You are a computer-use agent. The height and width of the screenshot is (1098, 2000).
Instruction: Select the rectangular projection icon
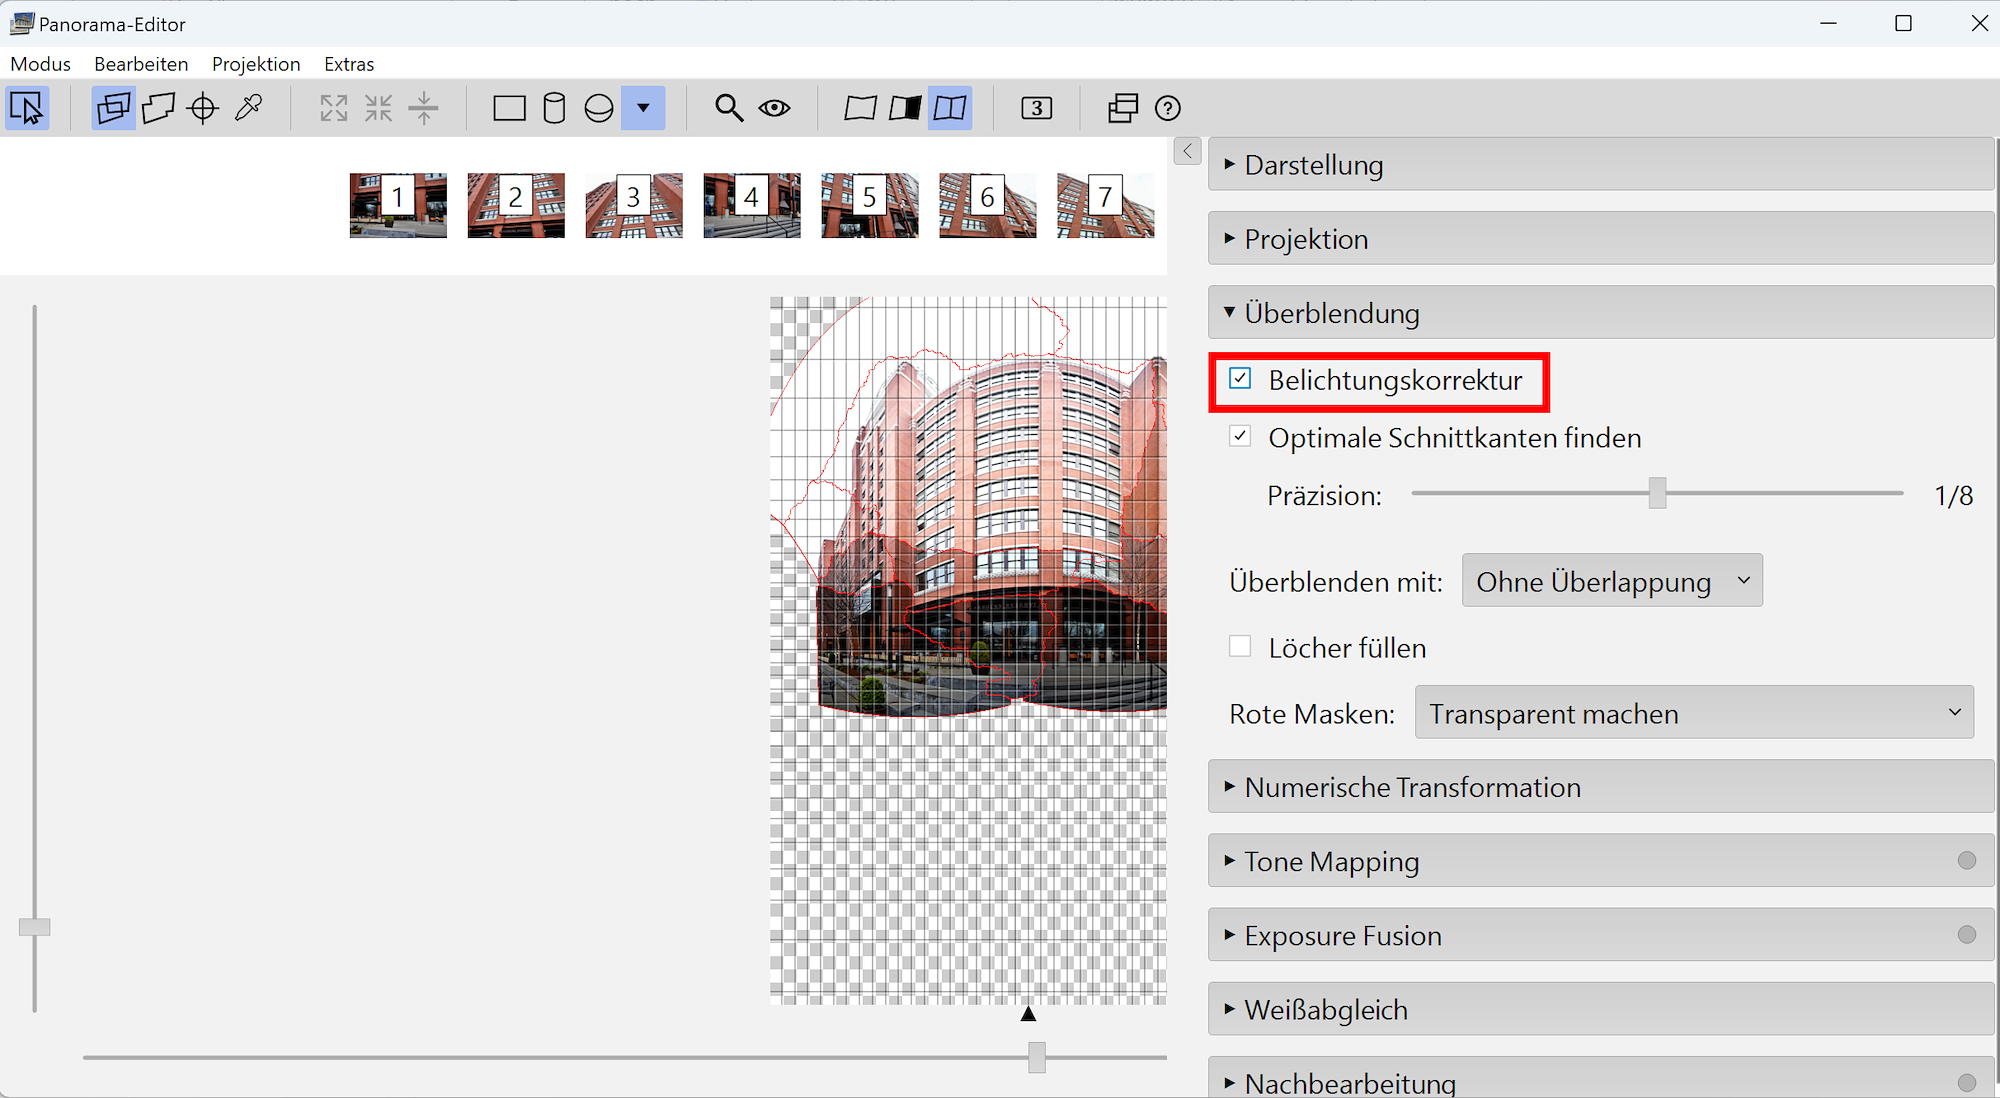tap(509, 108)
